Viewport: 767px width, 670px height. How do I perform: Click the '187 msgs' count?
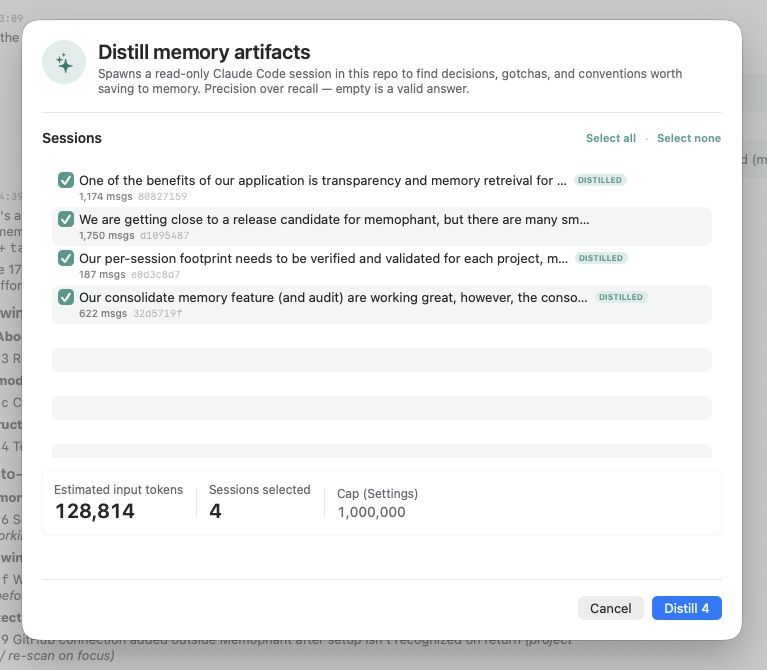(x=102, y=275)
